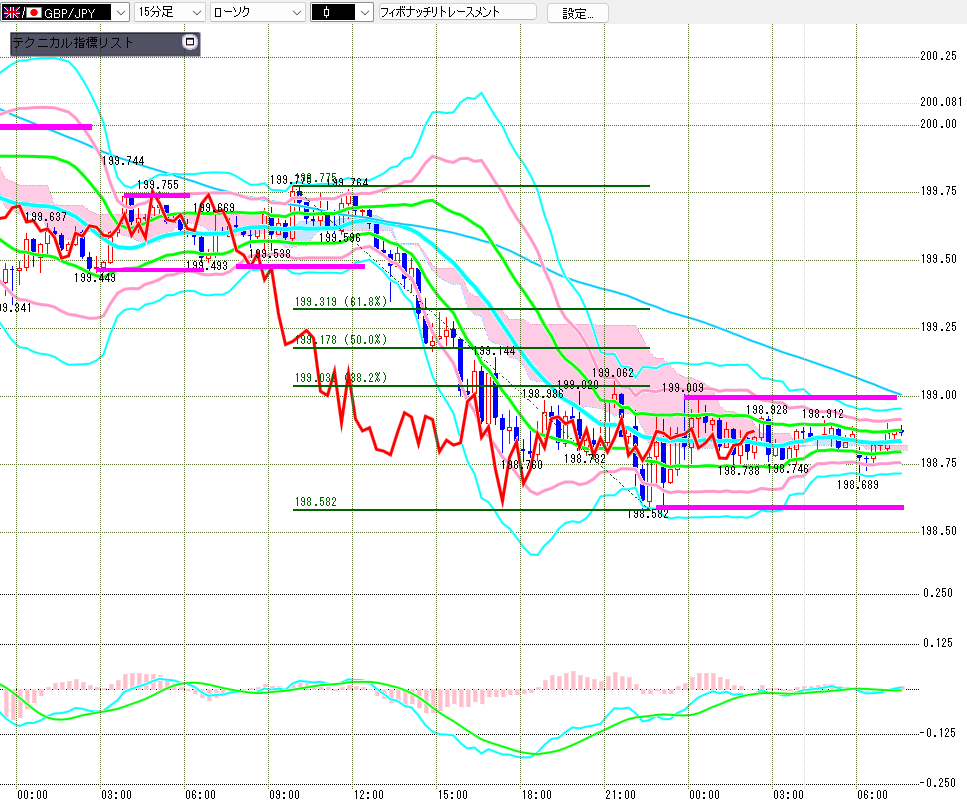Click the Japan flag icon in the pair selector

(33, 12)
